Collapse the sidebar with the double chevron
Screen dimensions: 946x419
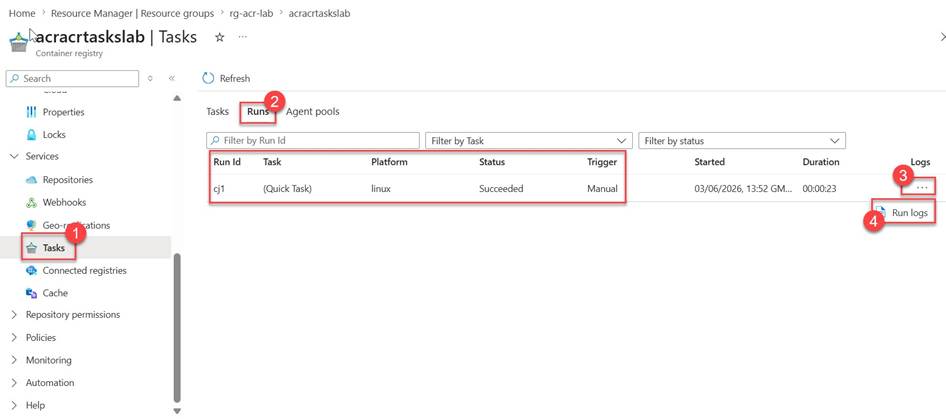click(171, 78)
